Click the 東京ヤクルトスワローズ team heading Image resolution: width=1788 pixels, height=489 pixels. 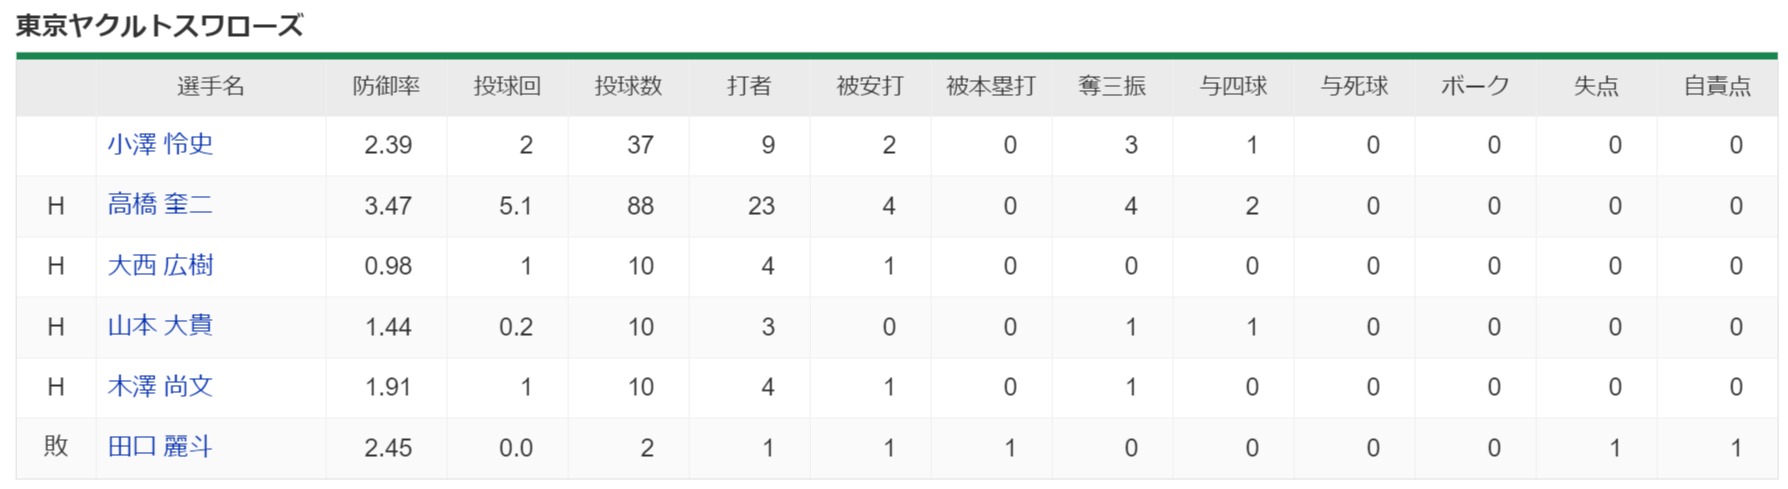pyautogui.click(x=159, y=26)
